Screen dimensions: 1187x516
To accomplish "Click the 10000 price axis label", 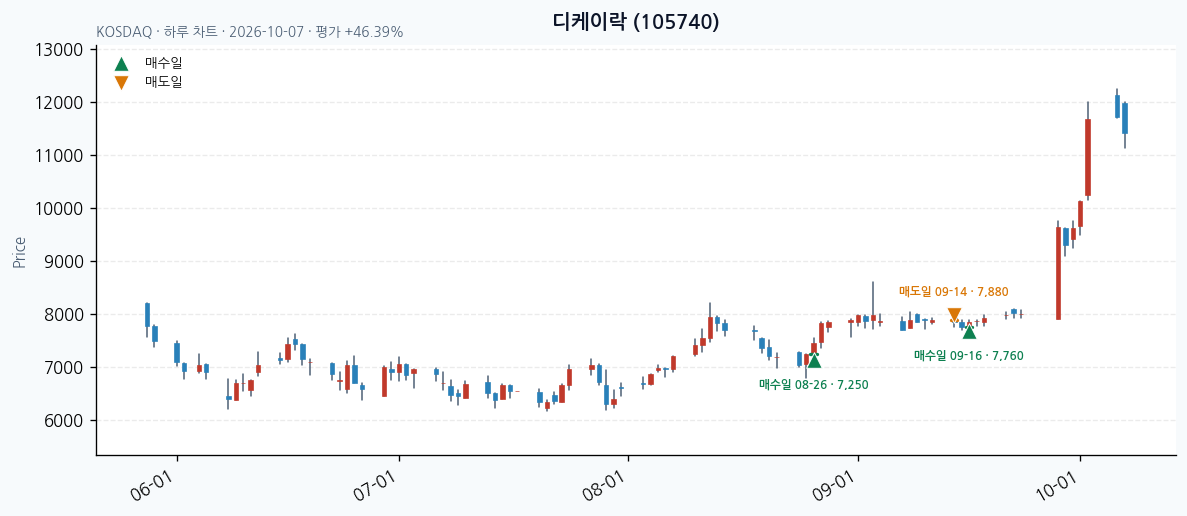I will 58,209.
